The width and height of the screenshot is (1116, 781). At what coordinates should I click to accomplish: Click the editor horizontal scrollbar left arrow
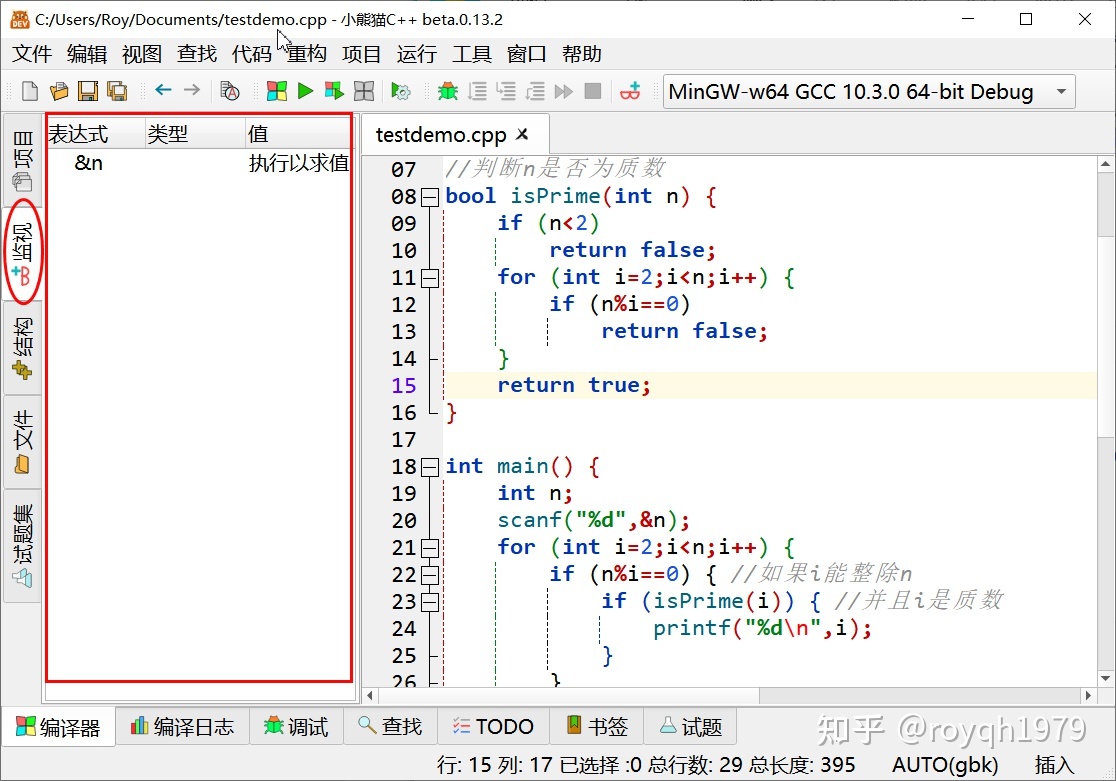click(x=370, y=695)
